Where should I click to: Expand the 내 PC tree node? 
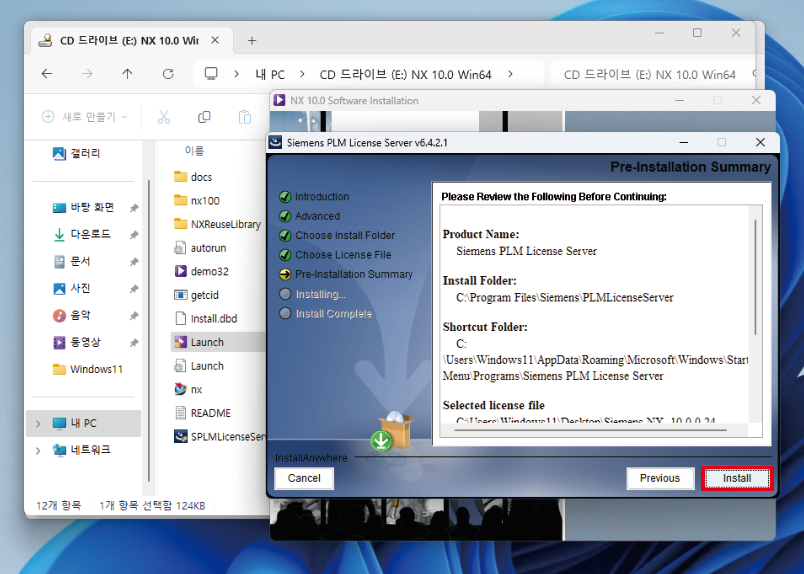38,424
